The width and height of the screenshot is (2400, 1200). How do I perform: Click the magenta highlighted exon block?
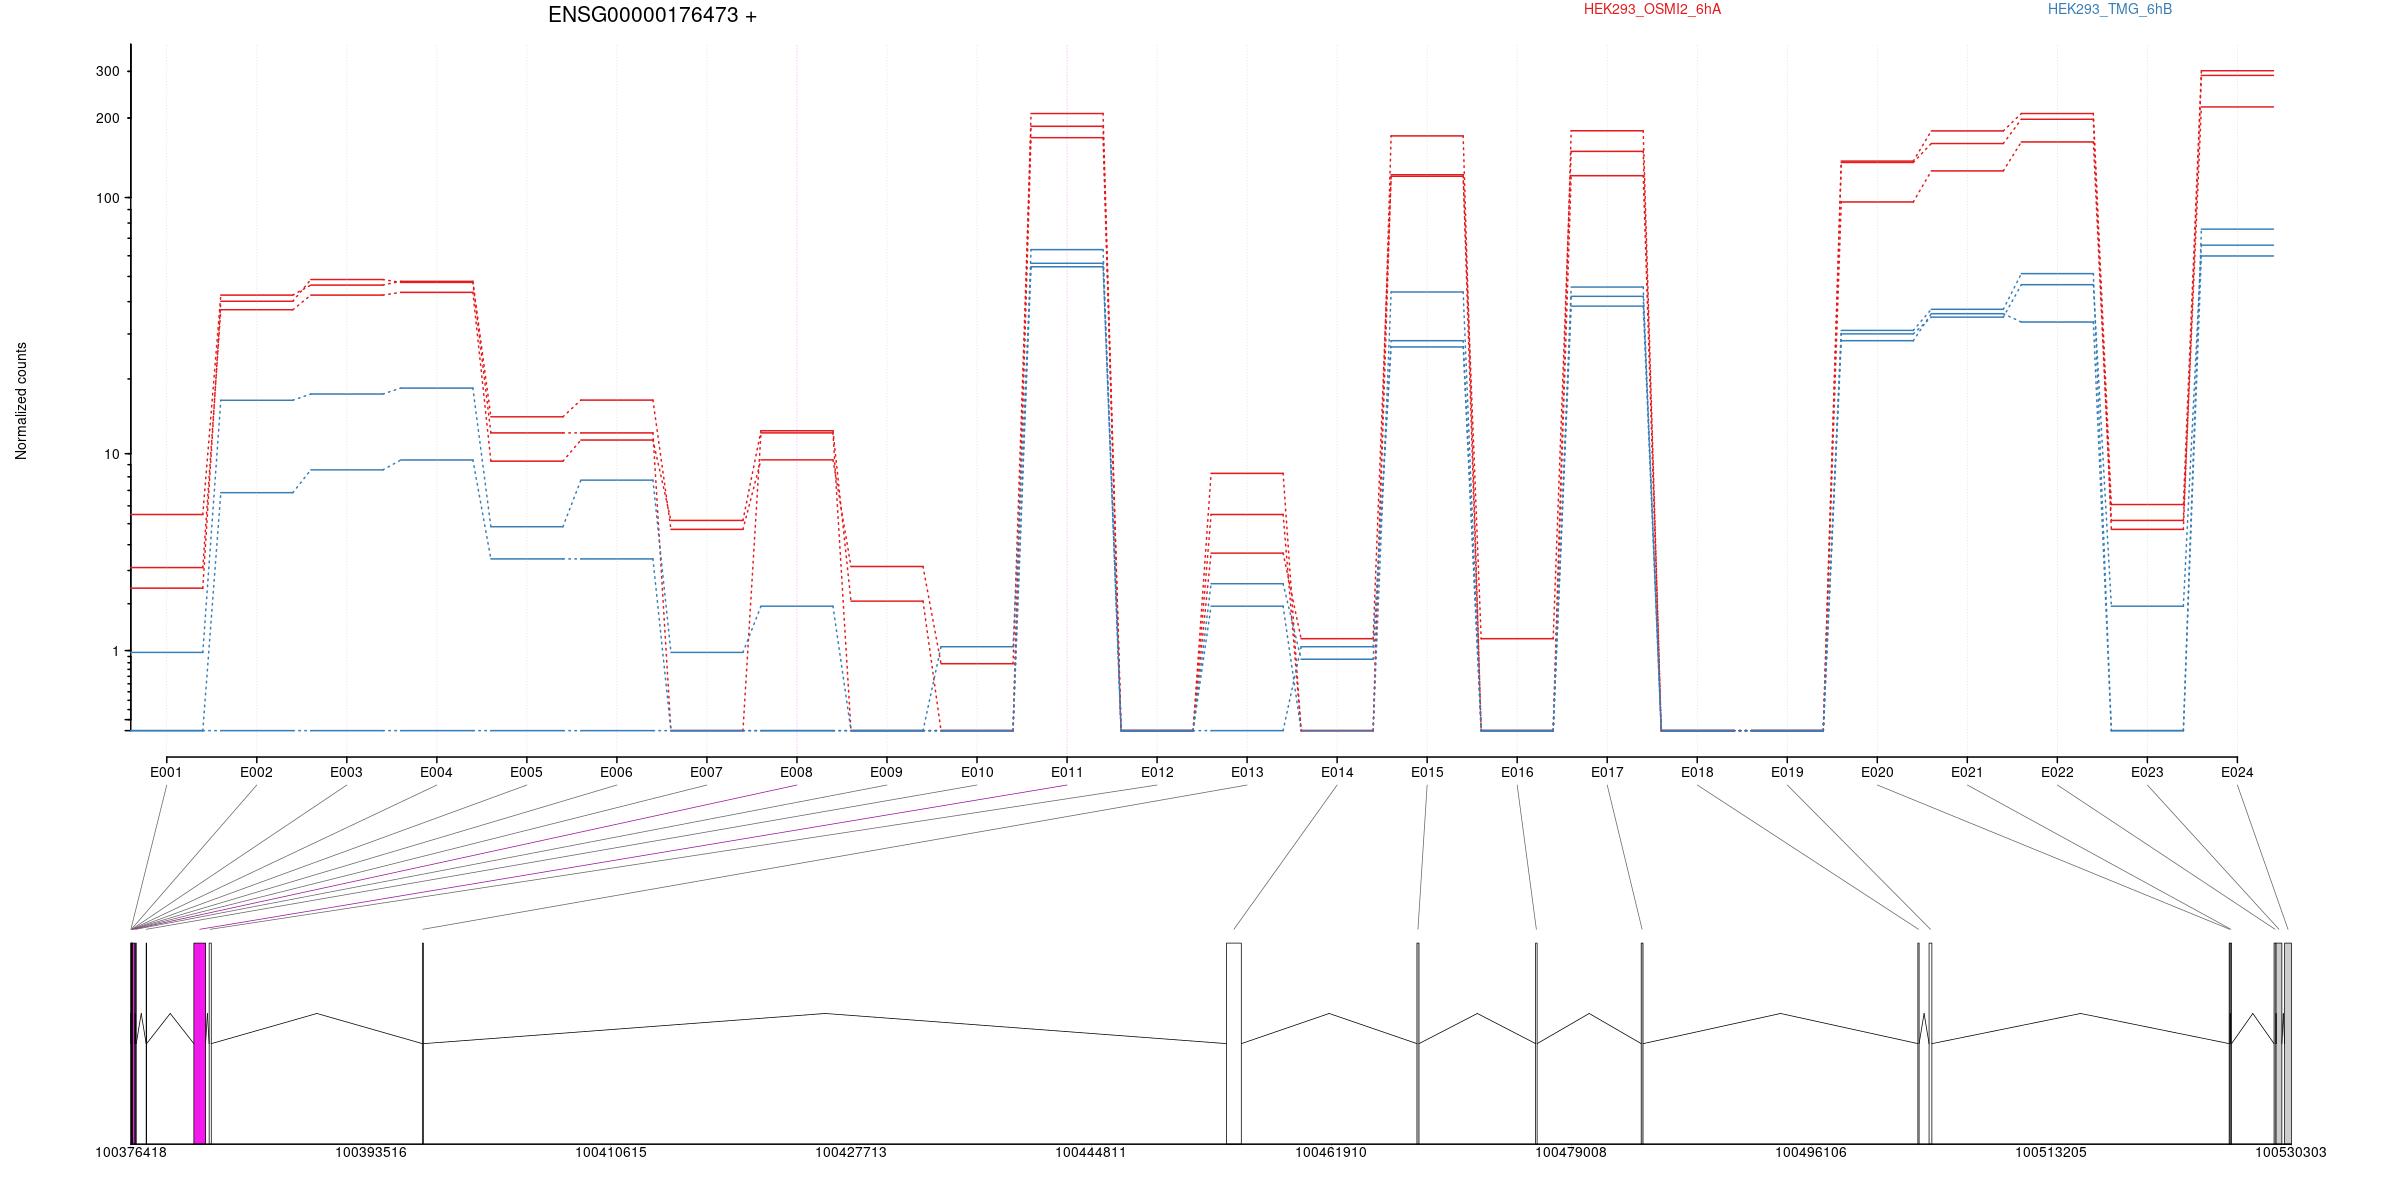pyautogui.click(x=200, y=1043)
